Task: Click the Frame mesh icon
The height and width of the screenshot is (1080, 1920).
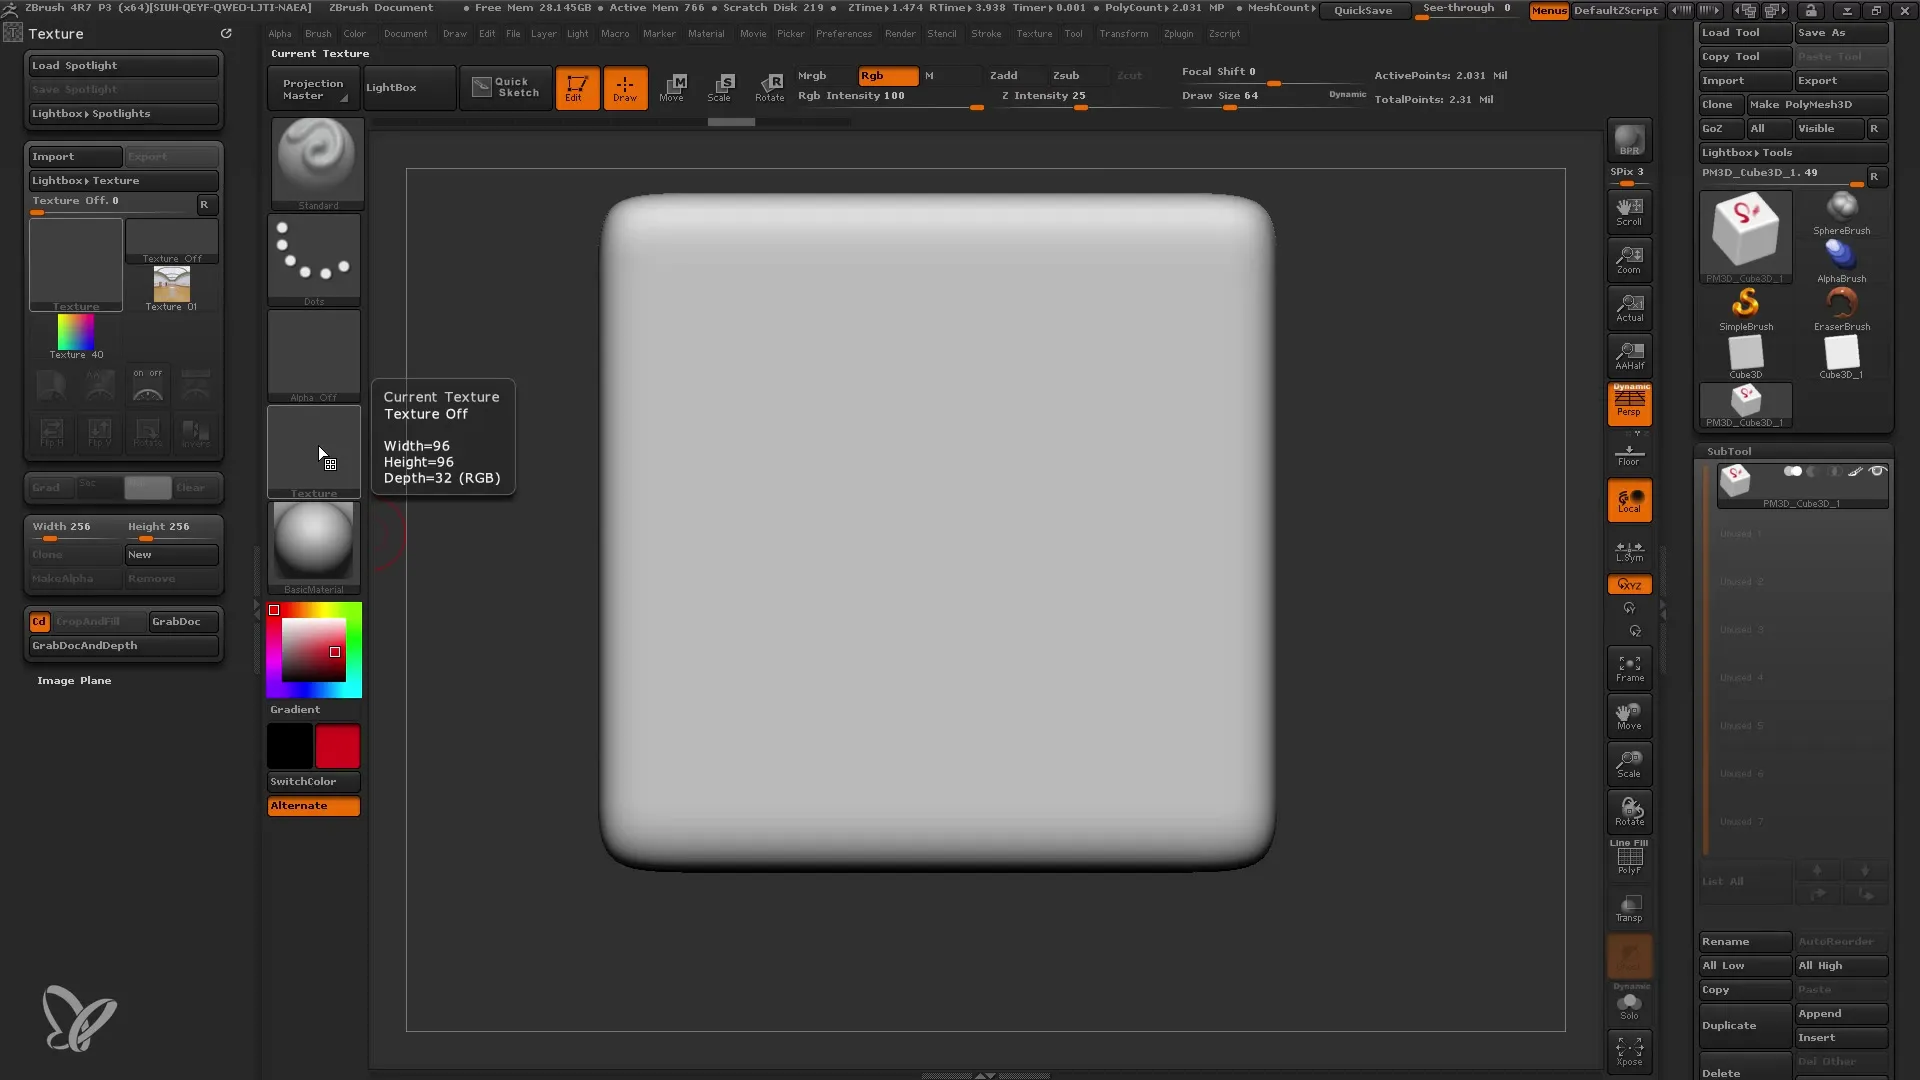Action: click(x=1629, y=668)
